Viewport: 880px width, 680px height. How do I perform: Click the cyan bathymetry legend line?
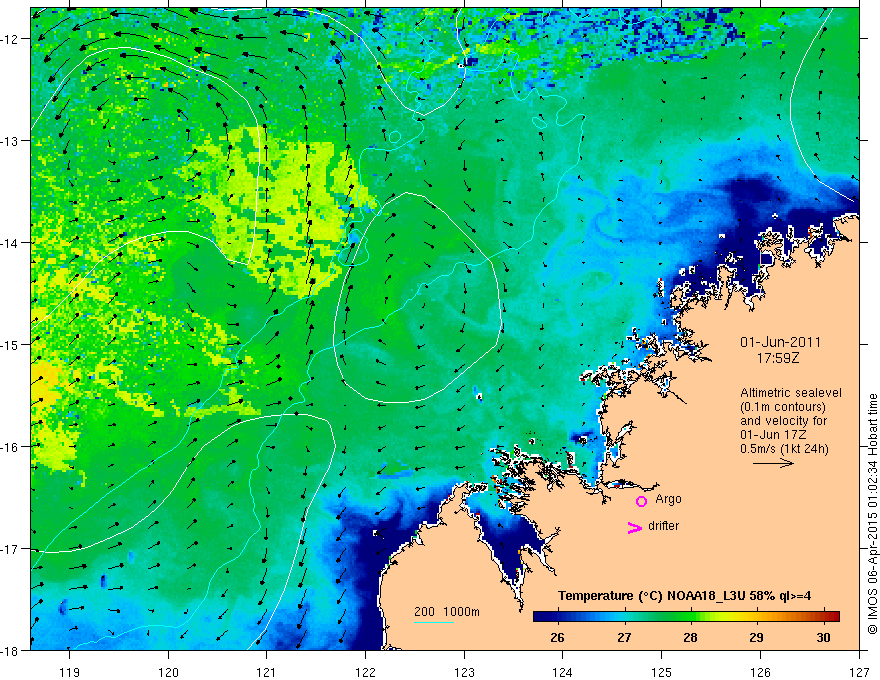pos(434,622)
